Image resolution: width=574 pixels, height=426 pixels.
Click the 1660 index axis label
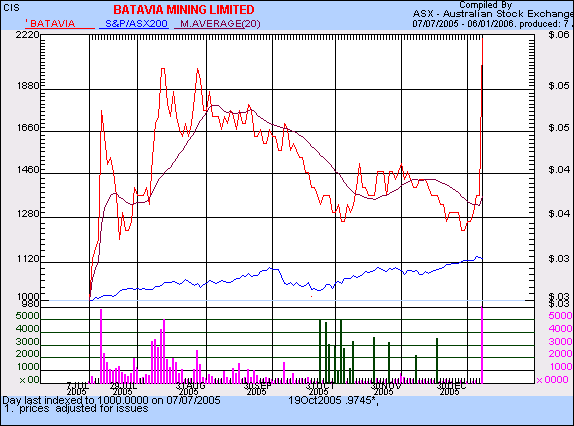[x=27, y=128]
